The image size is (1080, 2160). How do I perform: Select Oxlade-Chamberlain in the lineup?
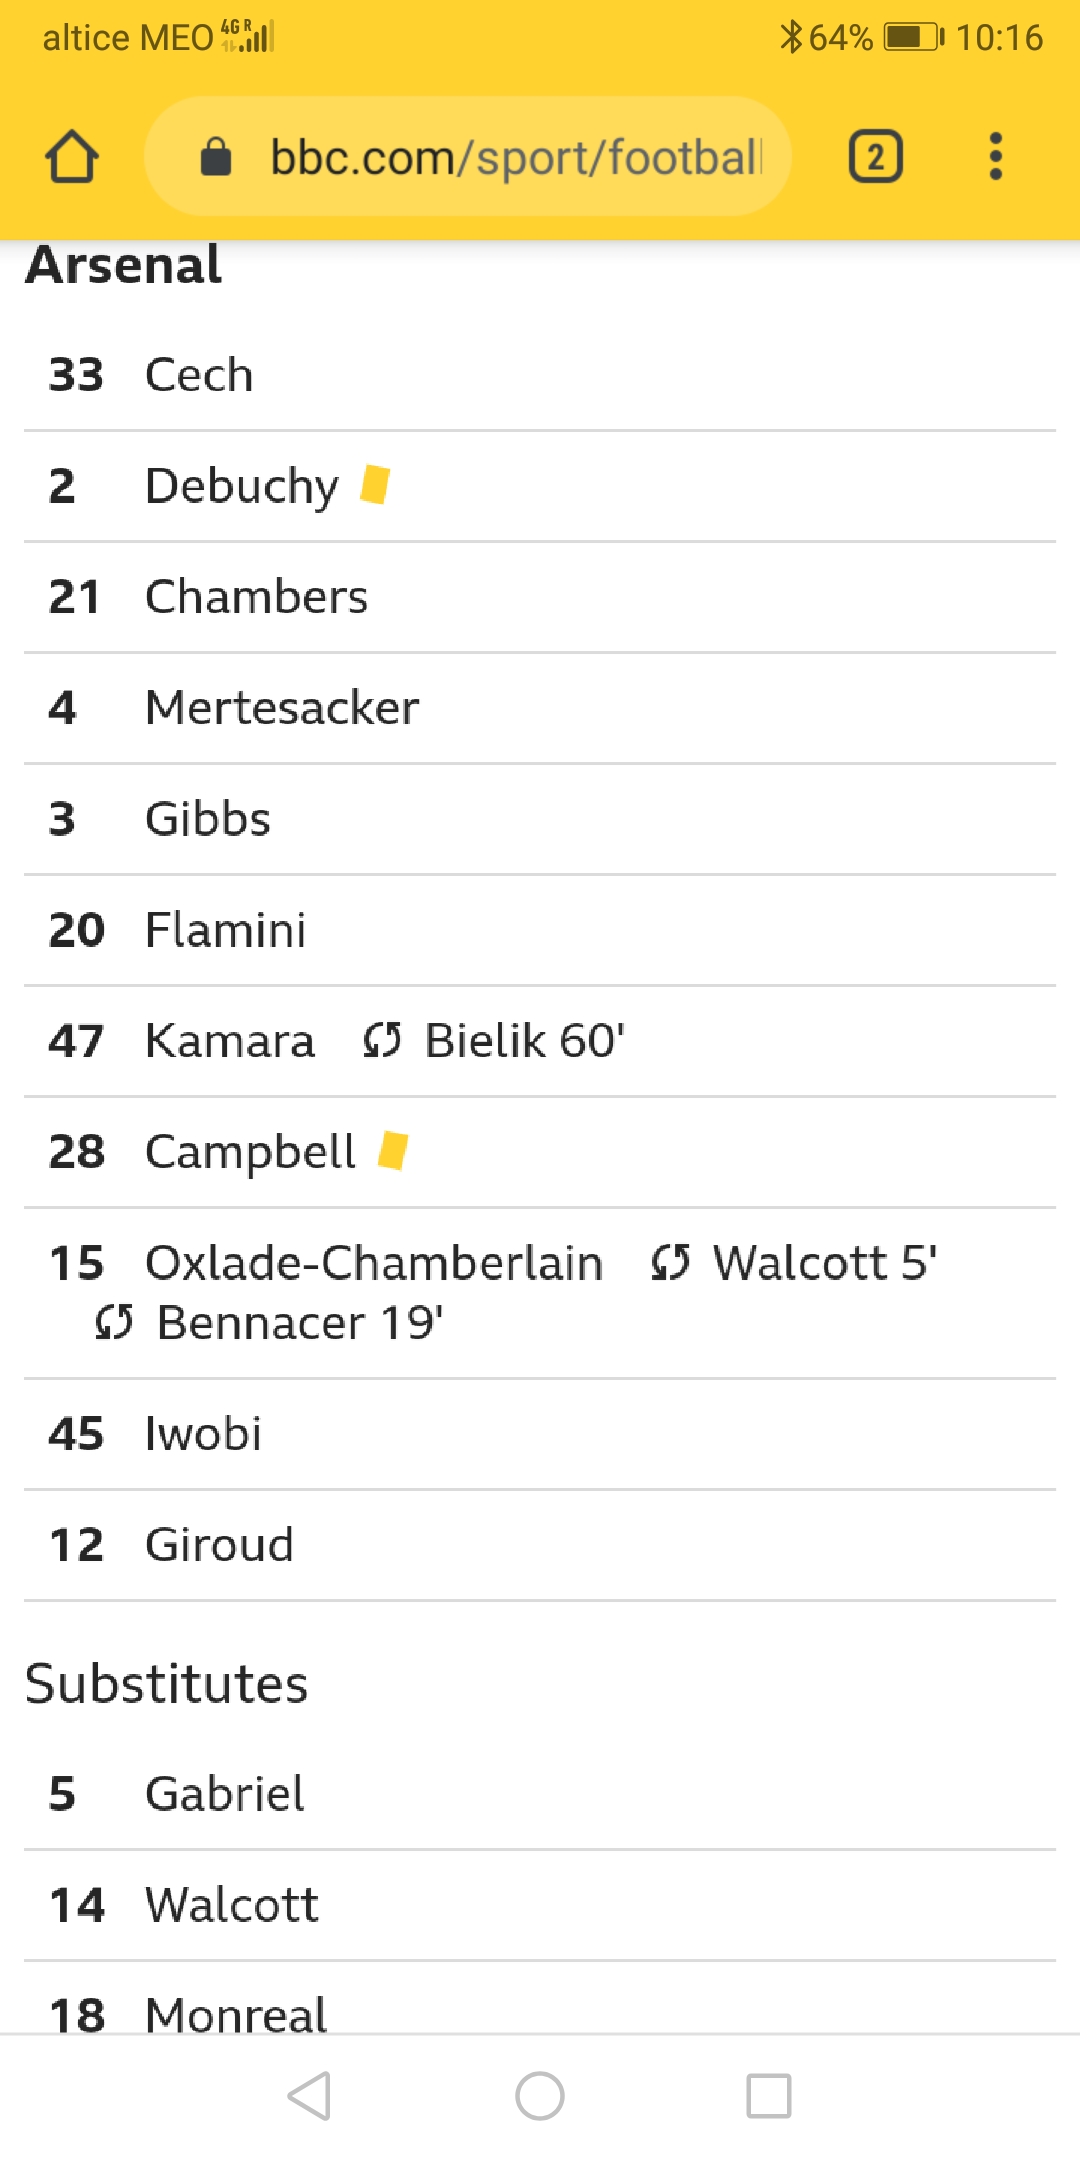(374, 1263)
